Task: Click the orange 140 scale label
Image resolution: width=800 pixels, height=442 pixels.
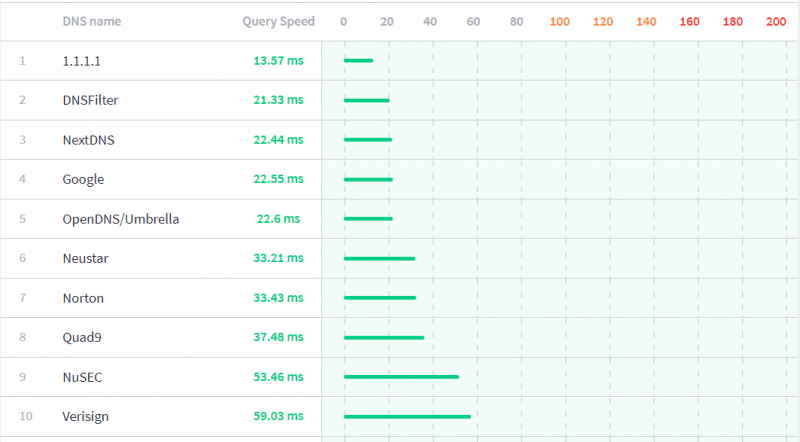Action: [646, 22]
